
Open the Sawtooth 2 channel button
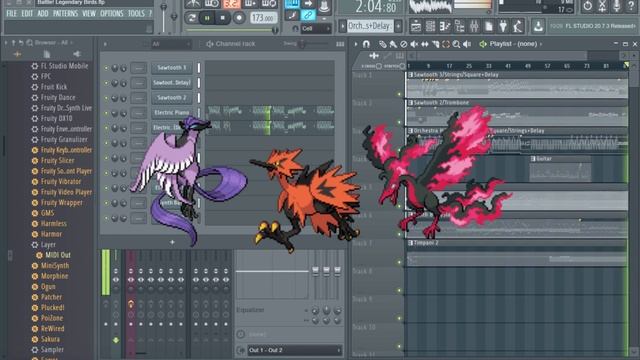(172, 98)
